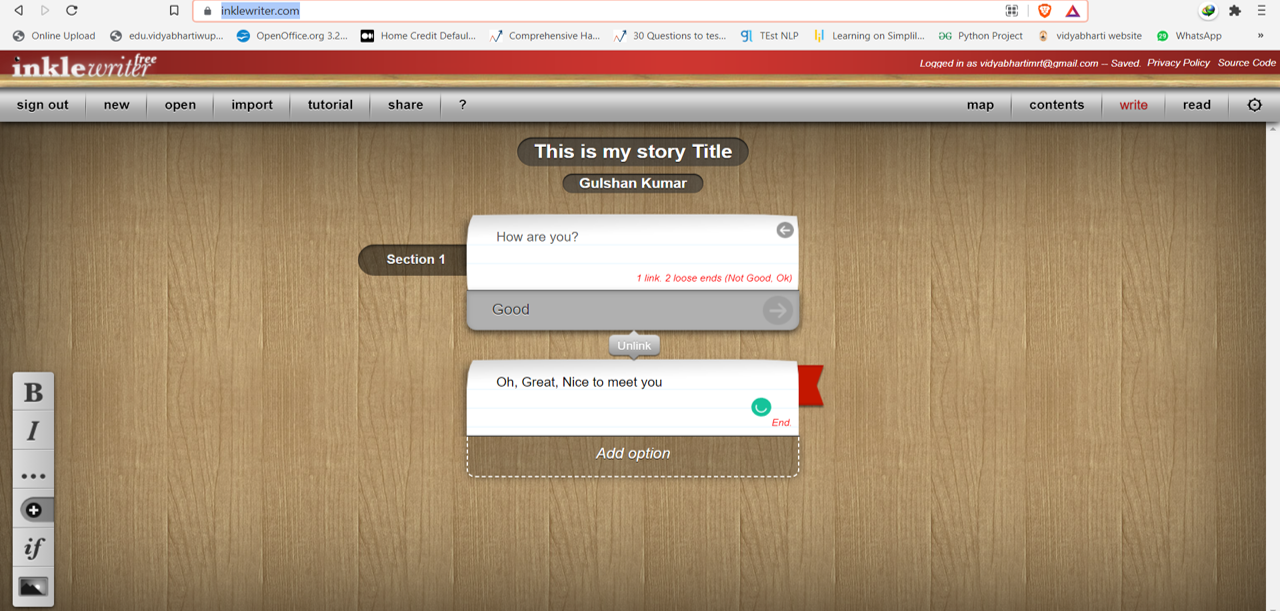Open the settings gear icon
The image size is (1280, 611).
tap(1254, 105)
